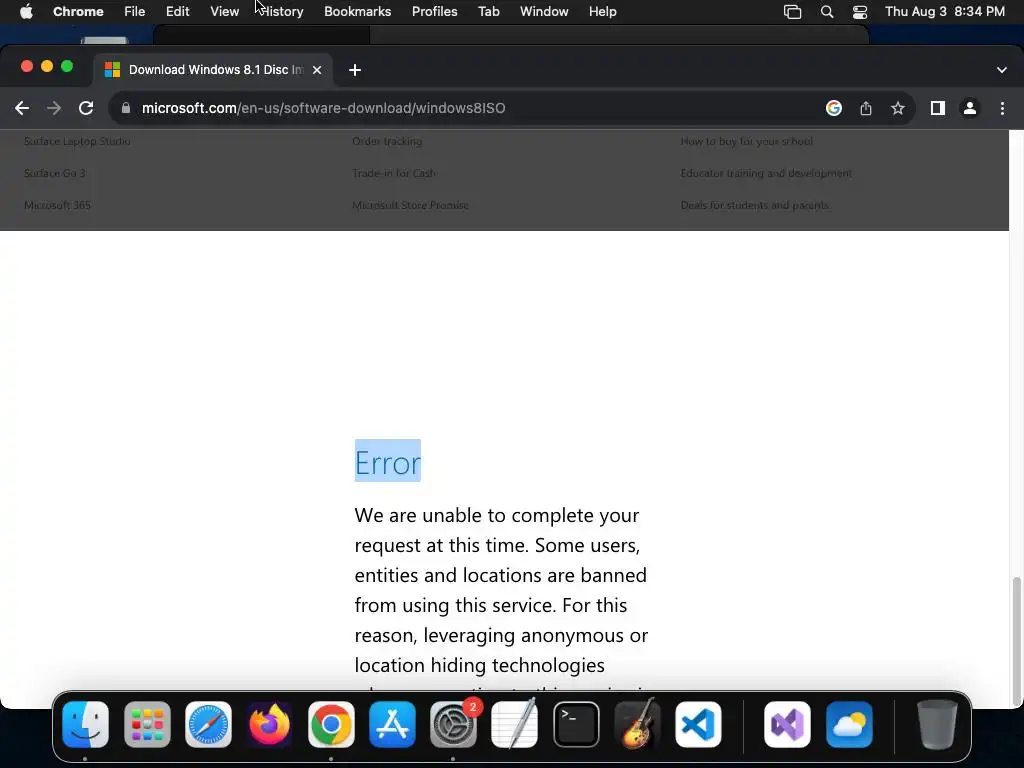
Task: Click the forward navigation arrow
Action: [x=54, y=108]
